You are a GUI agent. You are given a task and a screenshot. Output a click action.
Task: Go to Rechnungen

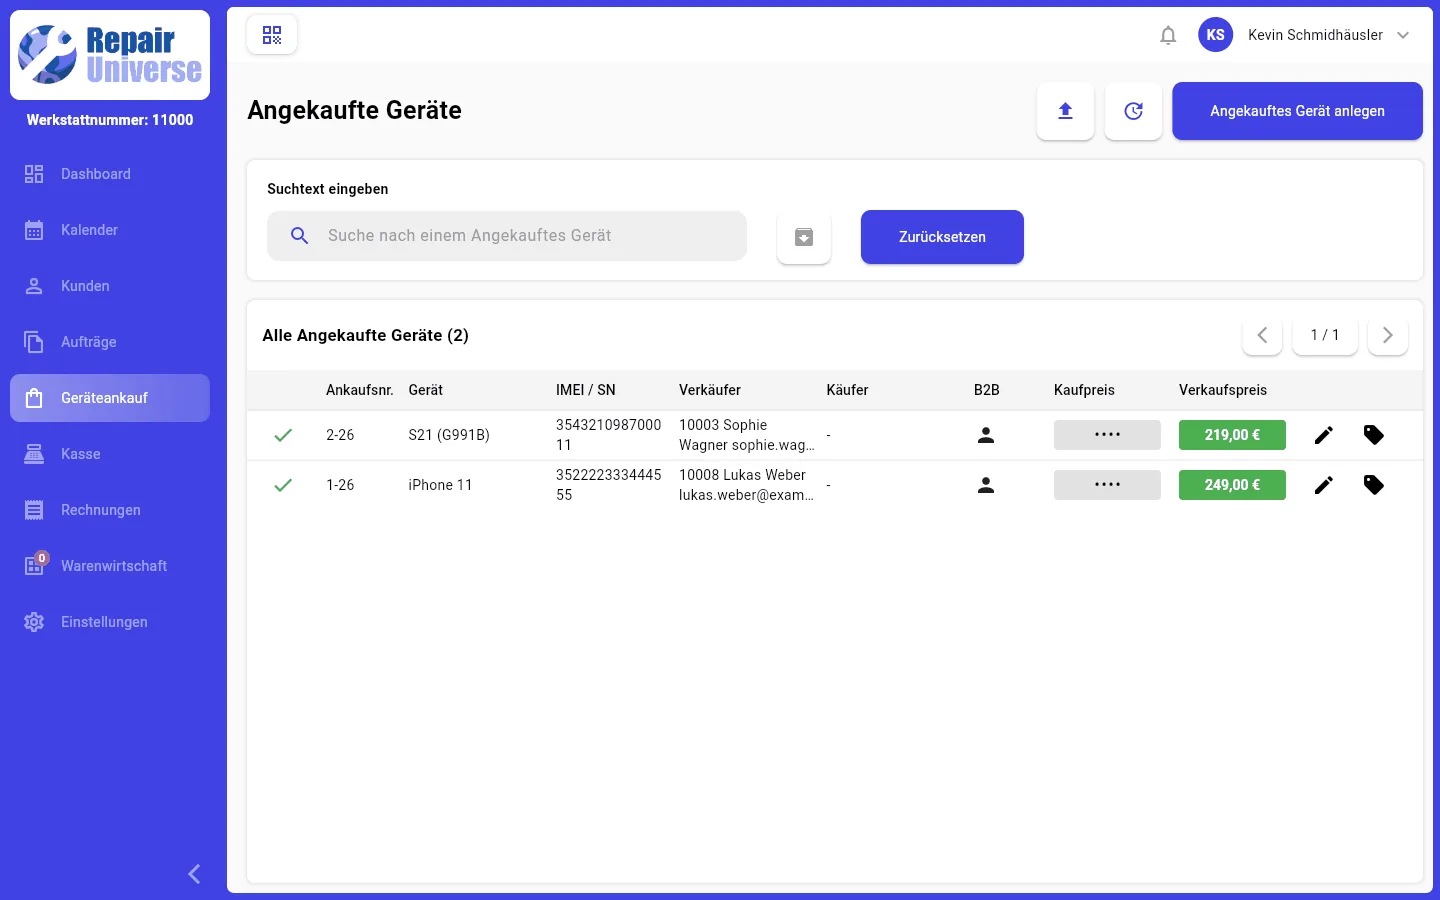coord(110,510)
